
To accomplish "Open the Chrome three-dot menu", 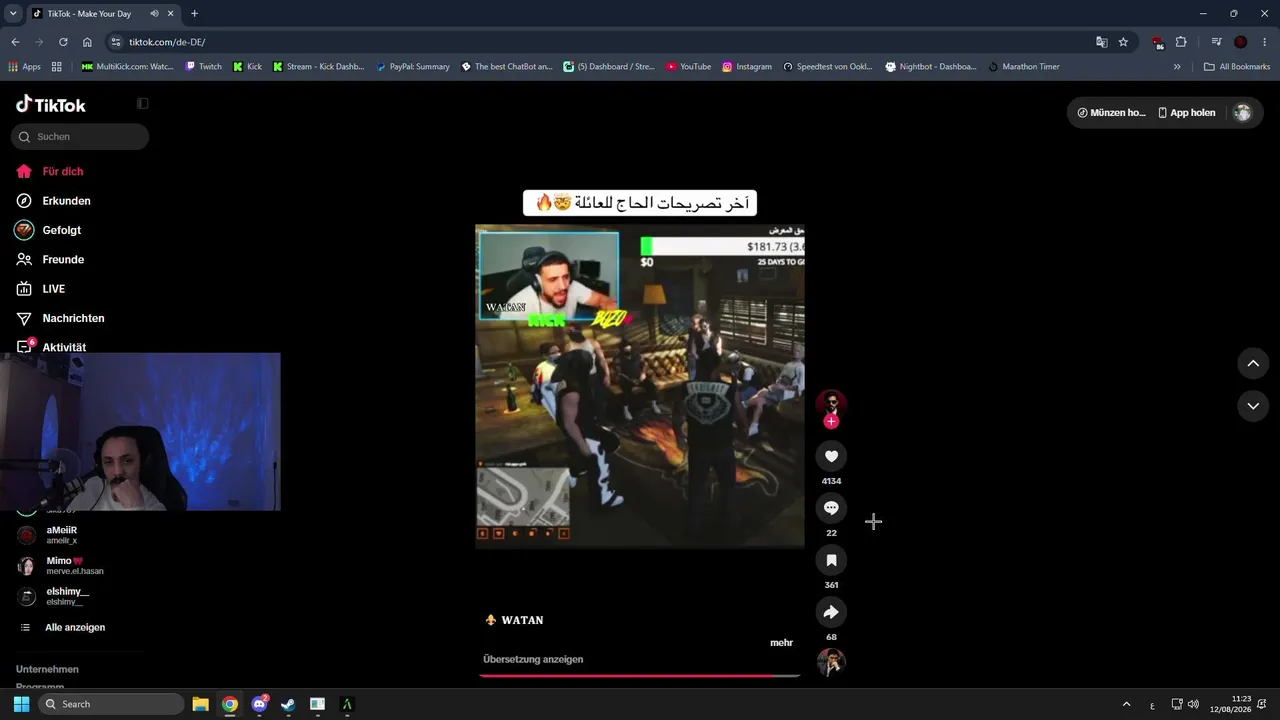I will (1265, 42).
